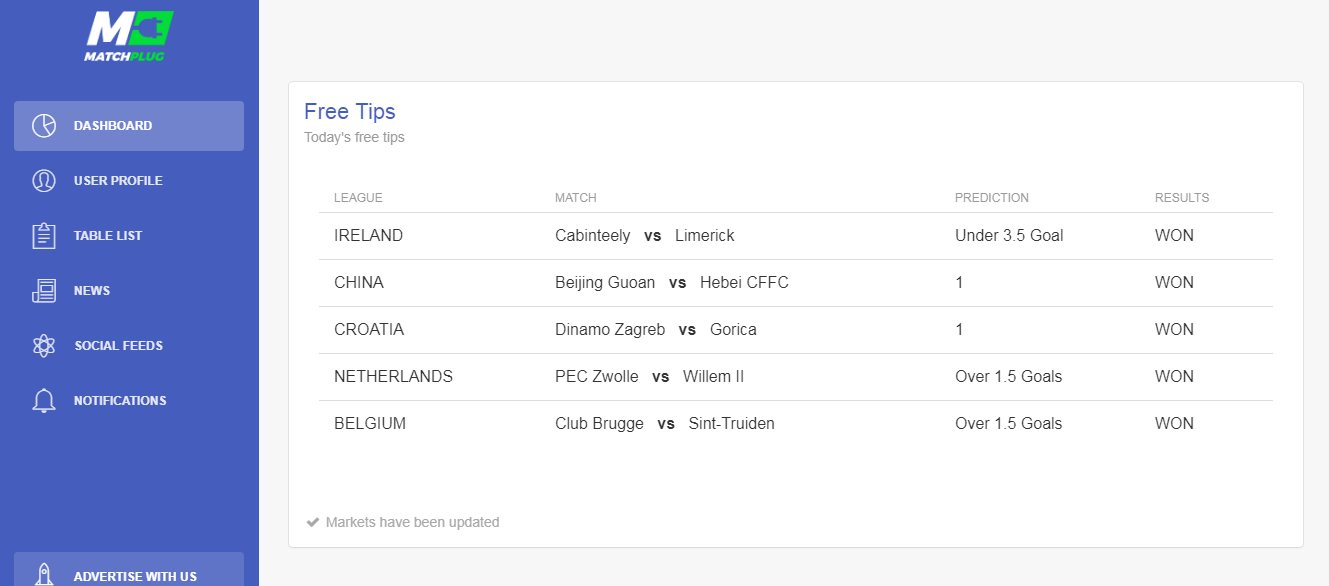
Task: Click the MatchPlug logo
Action: click(129, 36)
